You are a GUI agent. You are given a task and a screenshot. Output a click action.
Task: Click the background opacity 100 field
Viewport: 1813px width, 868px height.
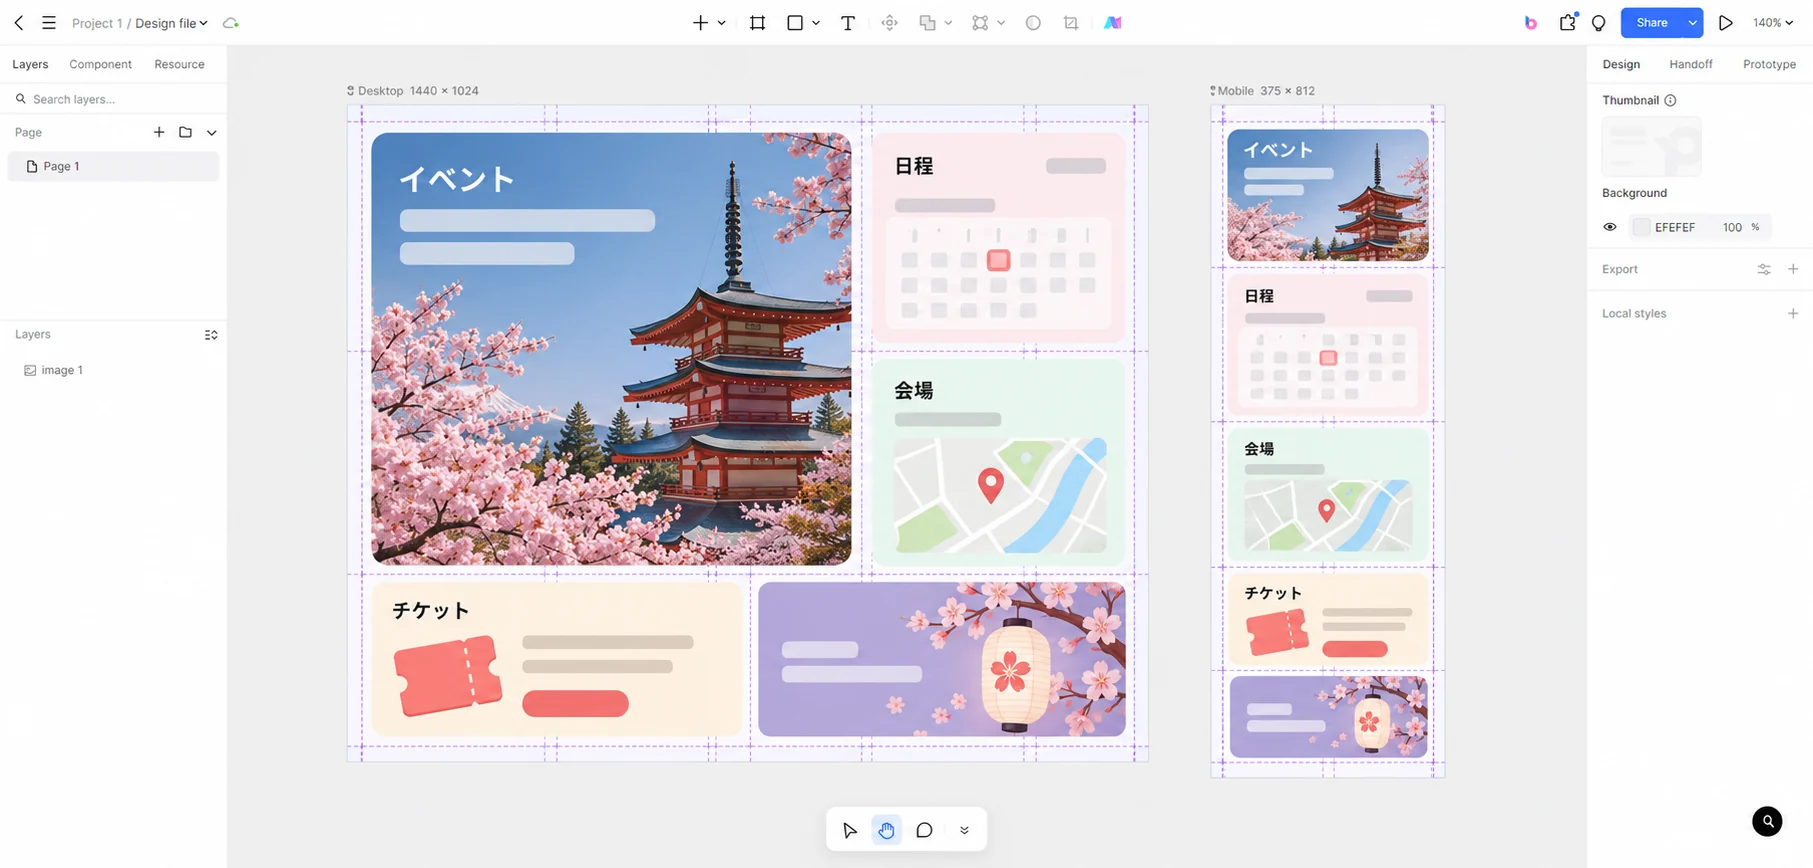click(1732, 227)
